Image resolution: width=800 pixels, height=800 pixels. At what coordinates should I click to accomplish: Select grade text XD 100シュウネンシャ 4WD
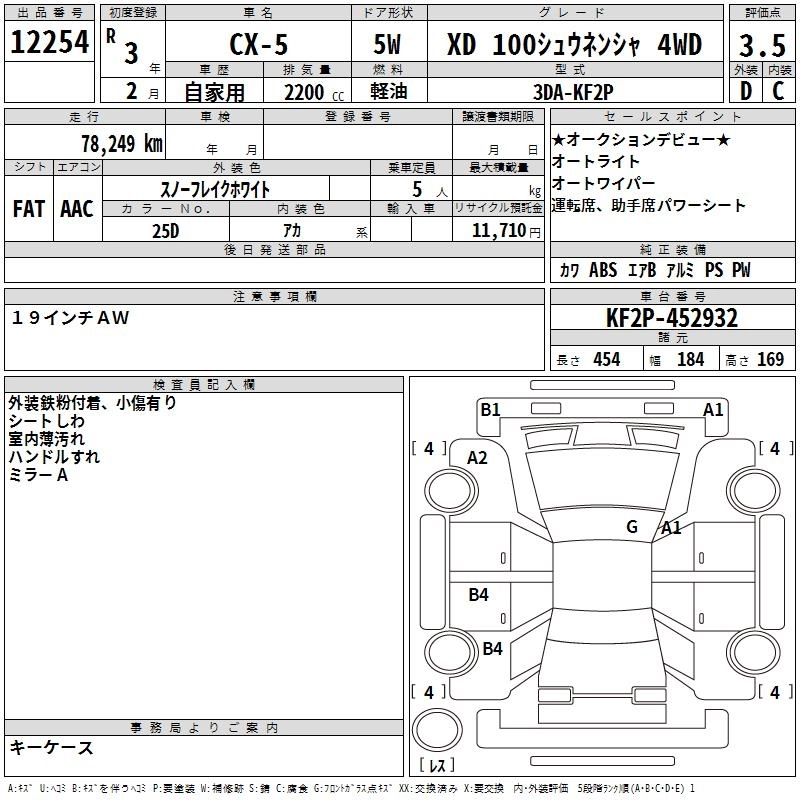click(x=574, y=44)
